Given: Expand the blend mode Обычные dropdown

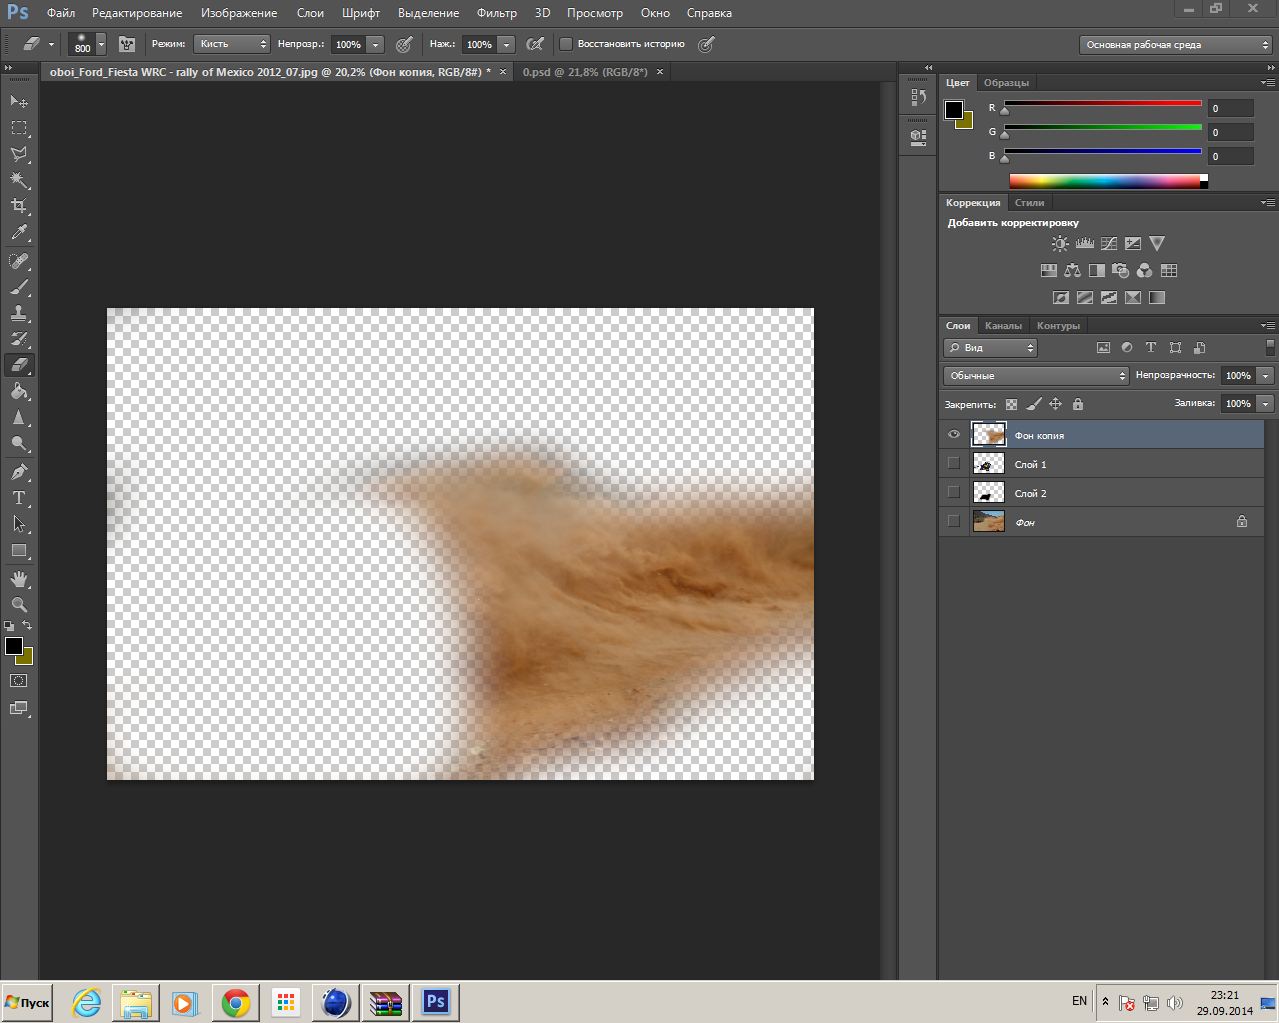Looking at the screenshot, I should pos(1036,376).
